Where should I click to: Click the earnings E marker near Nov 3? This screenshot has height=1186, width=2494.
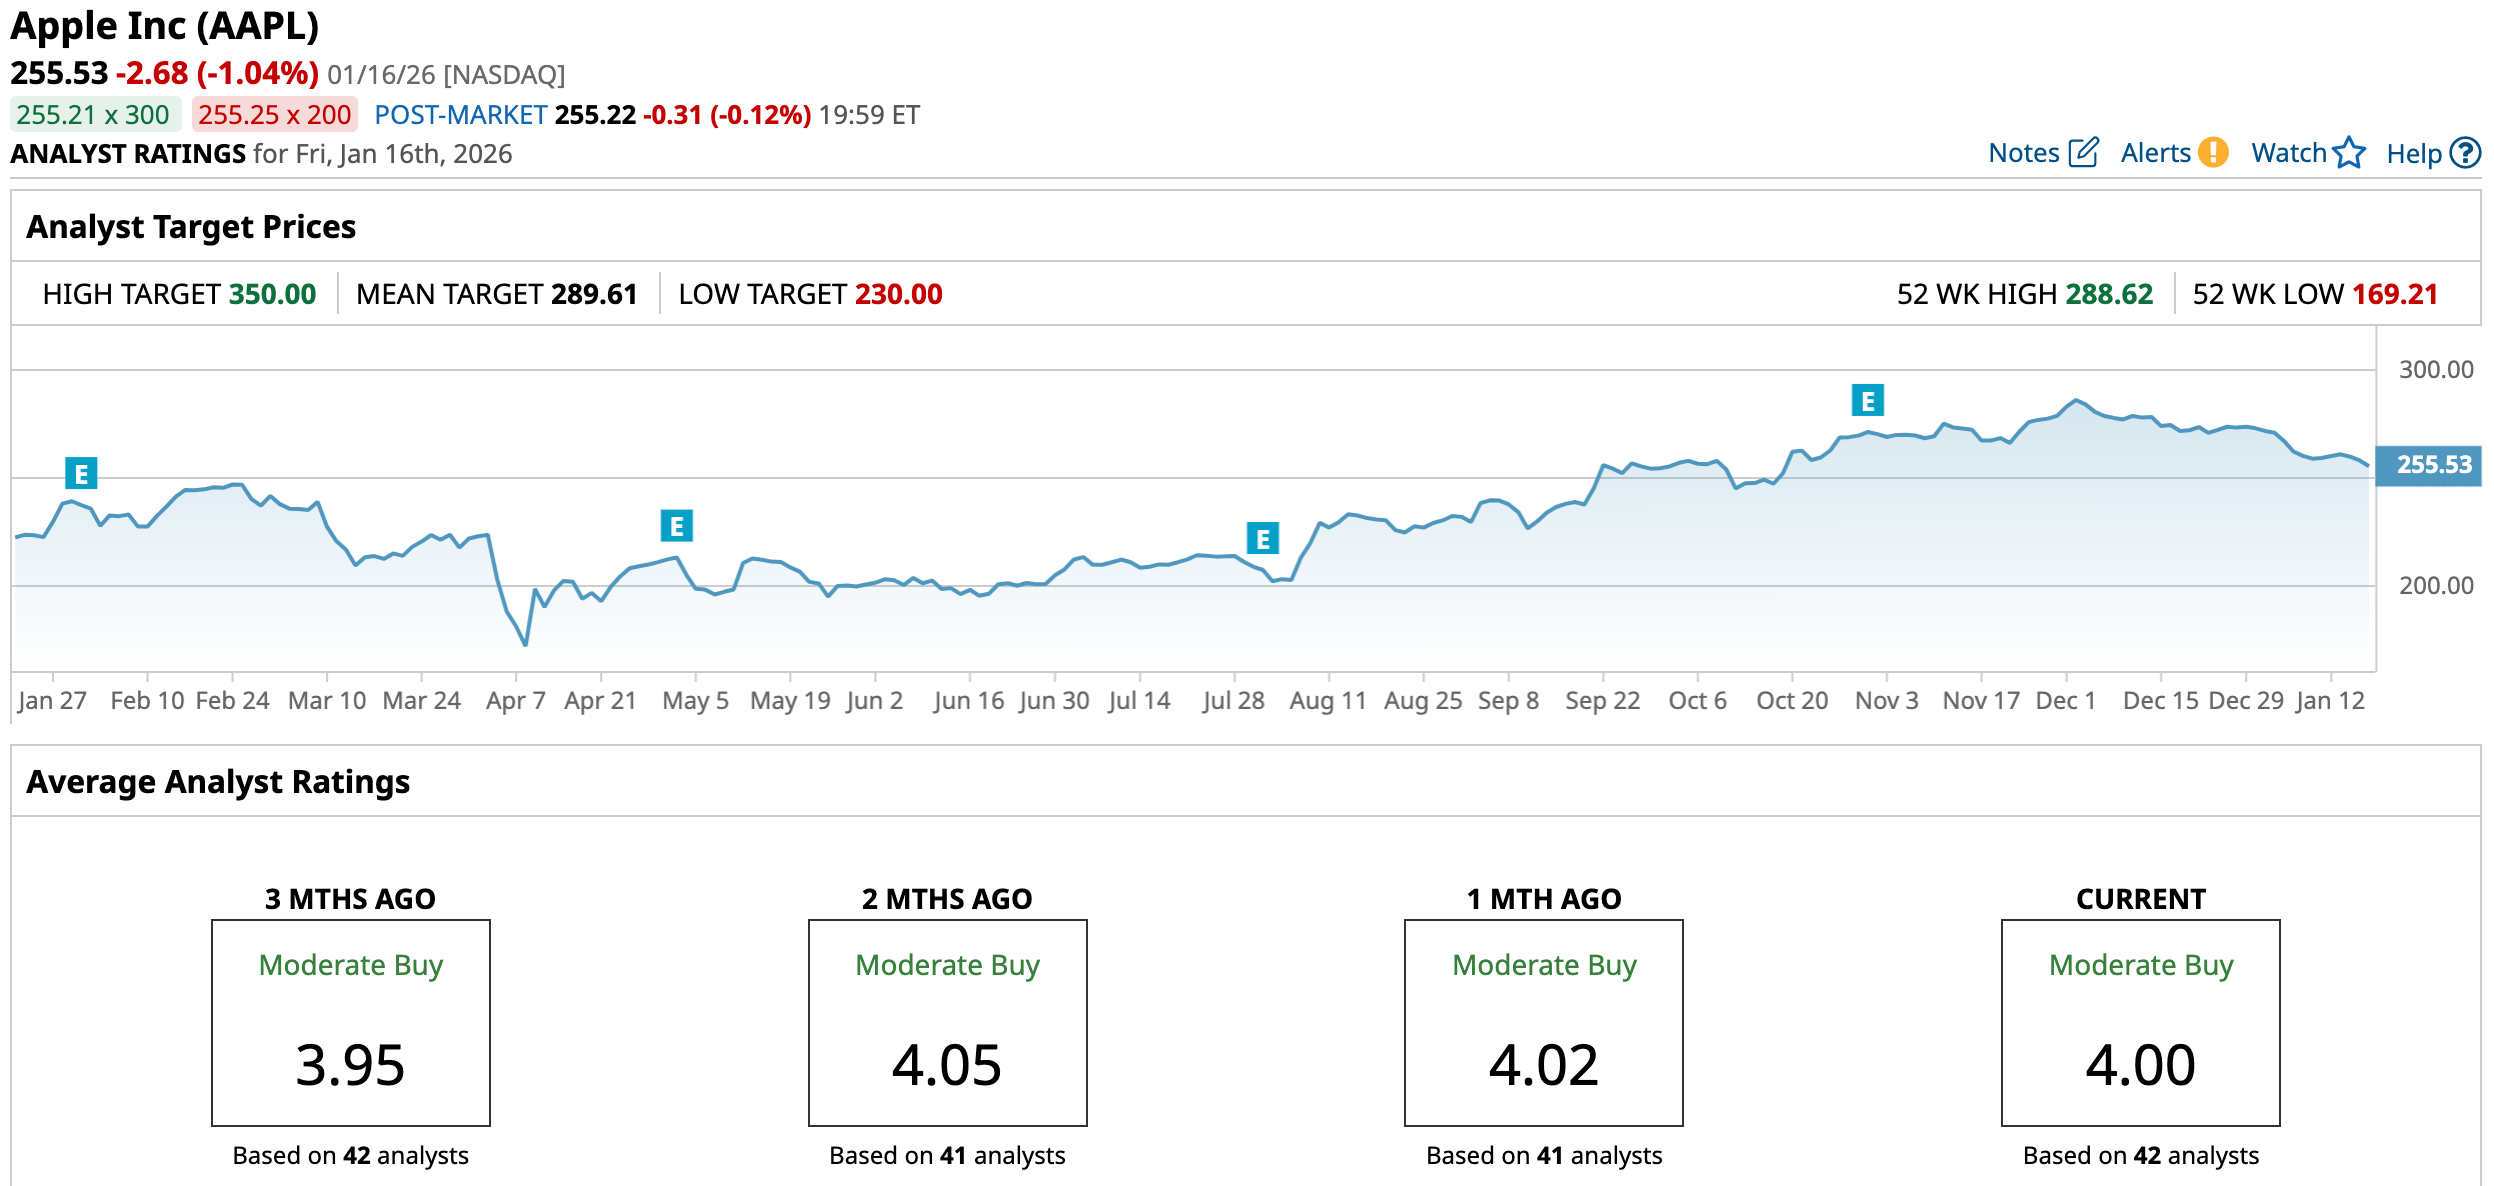point(1867,401)
